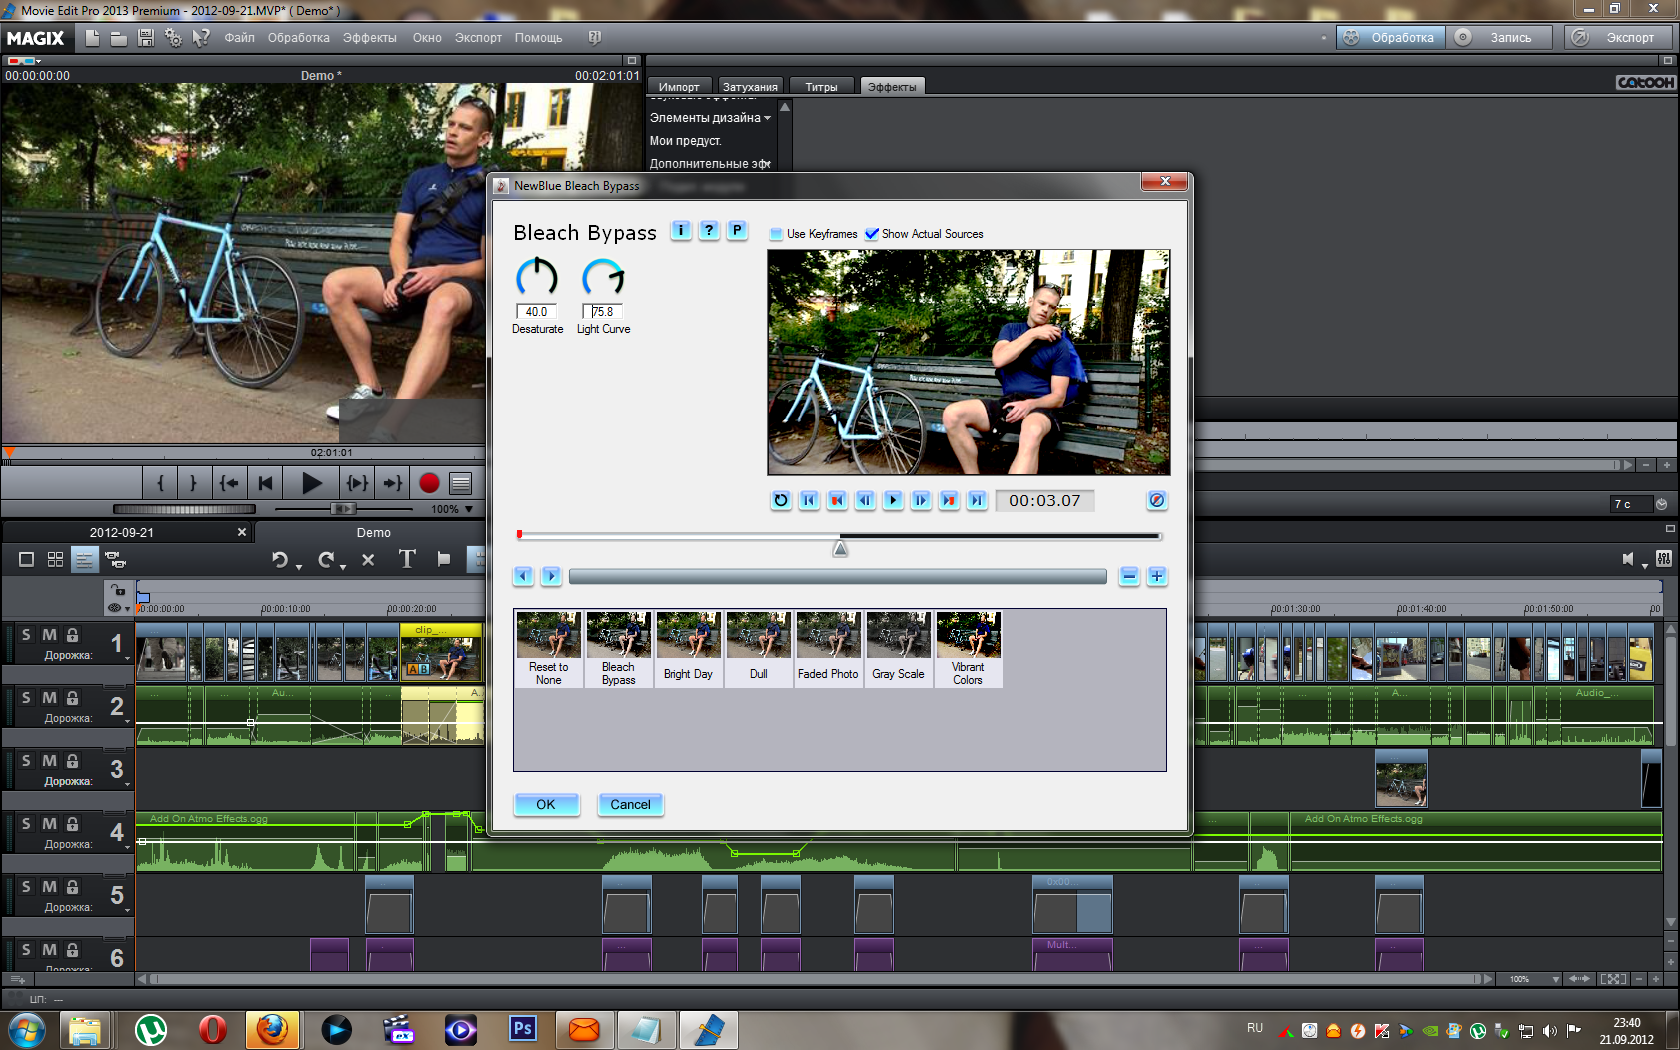This screenshot has width=1680, height=1050.
Task: Switch to the 'Импорт' tab
Action: point(679,87)
